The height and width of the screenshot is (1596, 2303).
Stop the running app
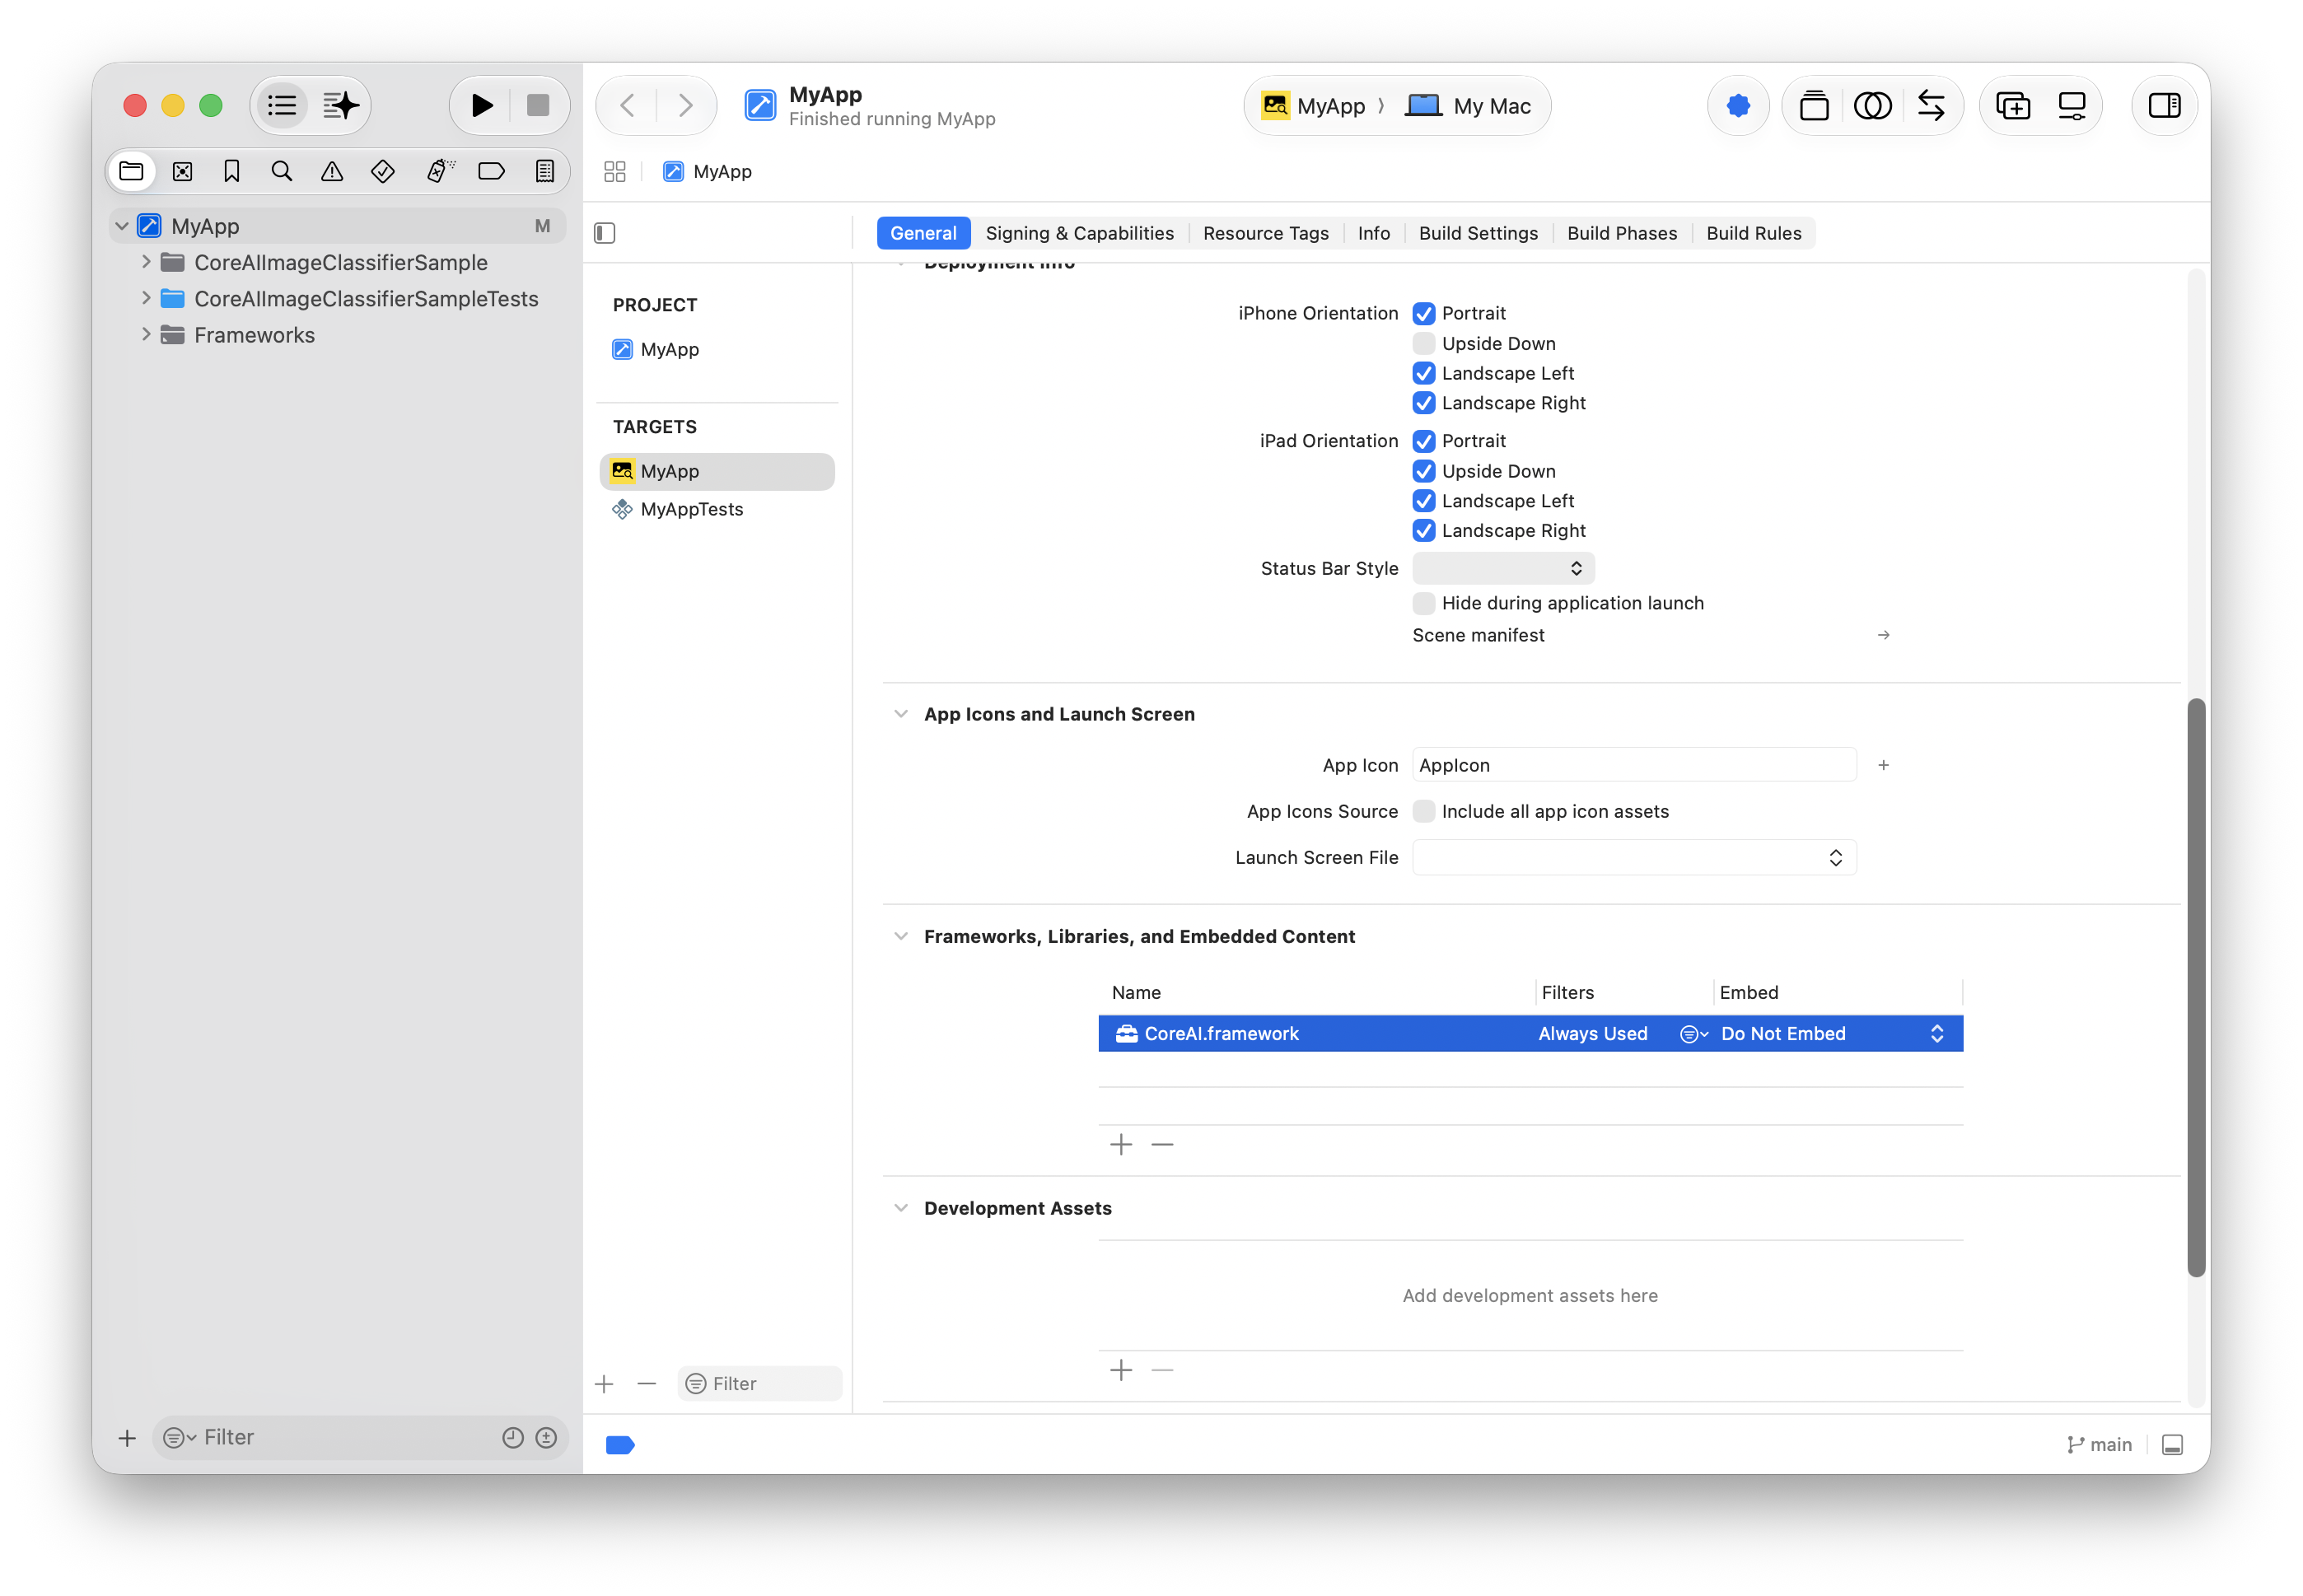538,105
